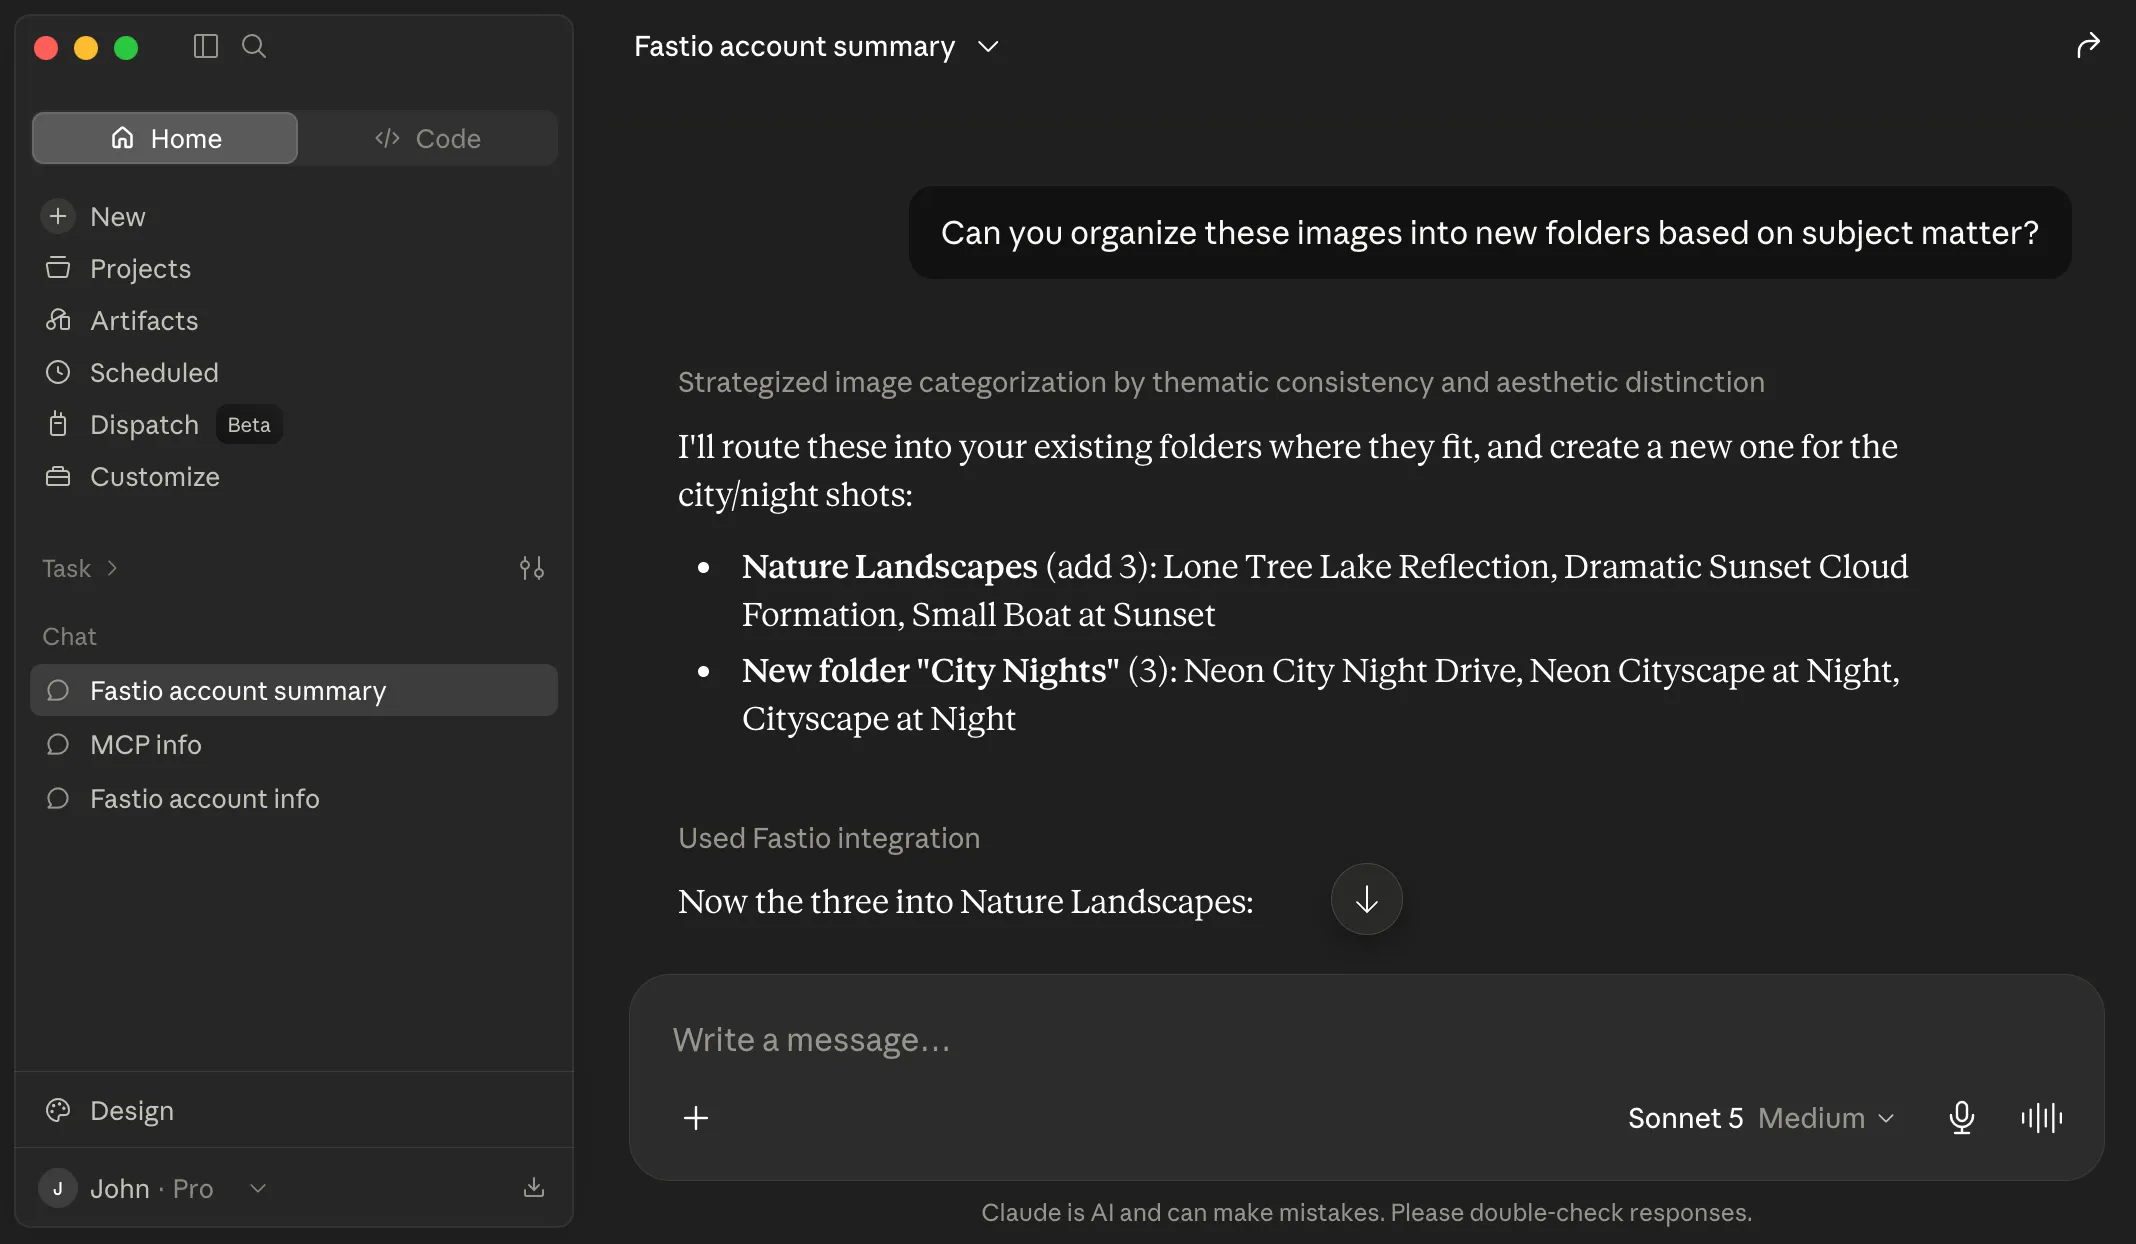Click the Chat section label
The width and height of the screenshot is (2136, 1244).
click(x=69, y=636)
